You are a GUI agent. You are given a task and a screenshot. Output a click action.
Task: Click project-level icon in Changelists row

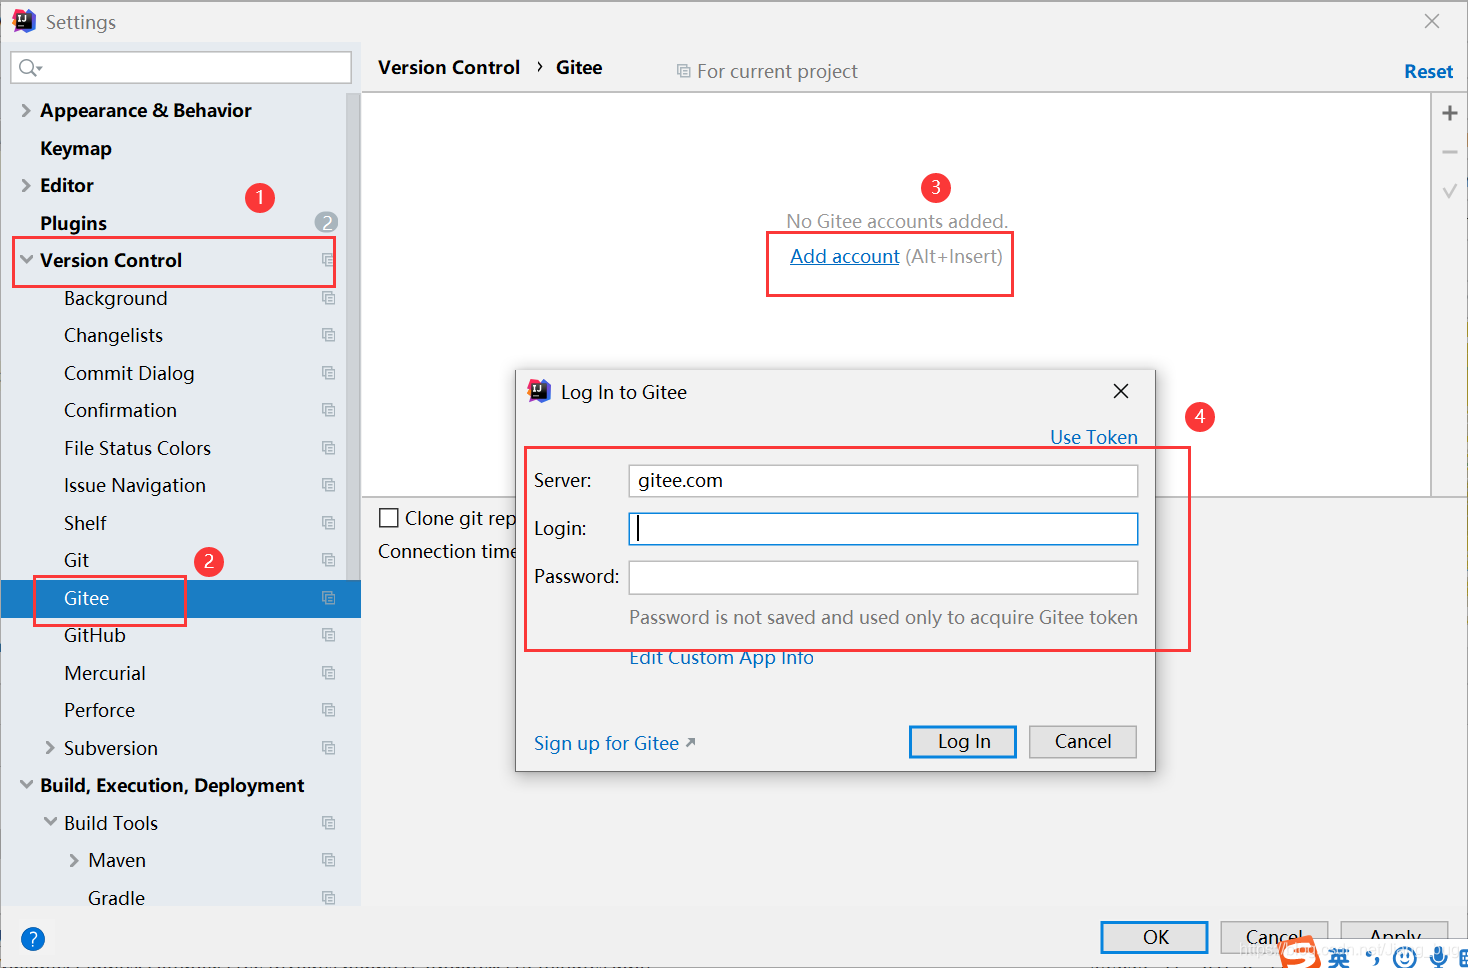pyautogui.click(x=328, y=335)
